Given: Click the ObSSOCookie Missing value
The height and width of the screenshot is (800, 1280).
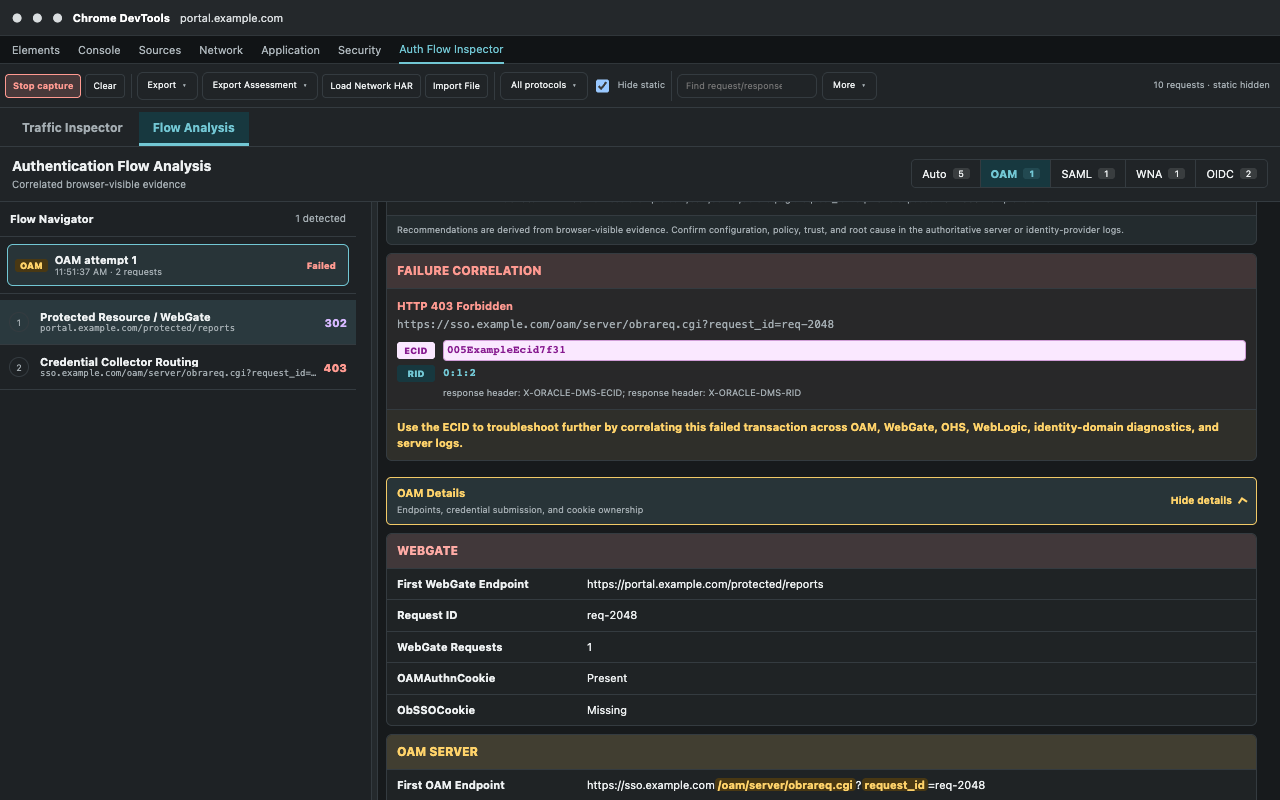Looking at the screenshot, I should point(607,710).
